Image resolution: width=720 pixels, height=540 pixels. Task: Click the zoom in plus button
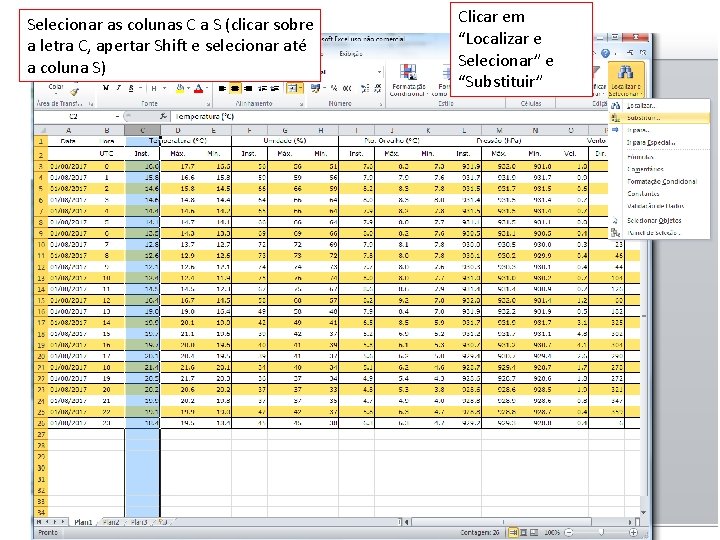[634, 533]
